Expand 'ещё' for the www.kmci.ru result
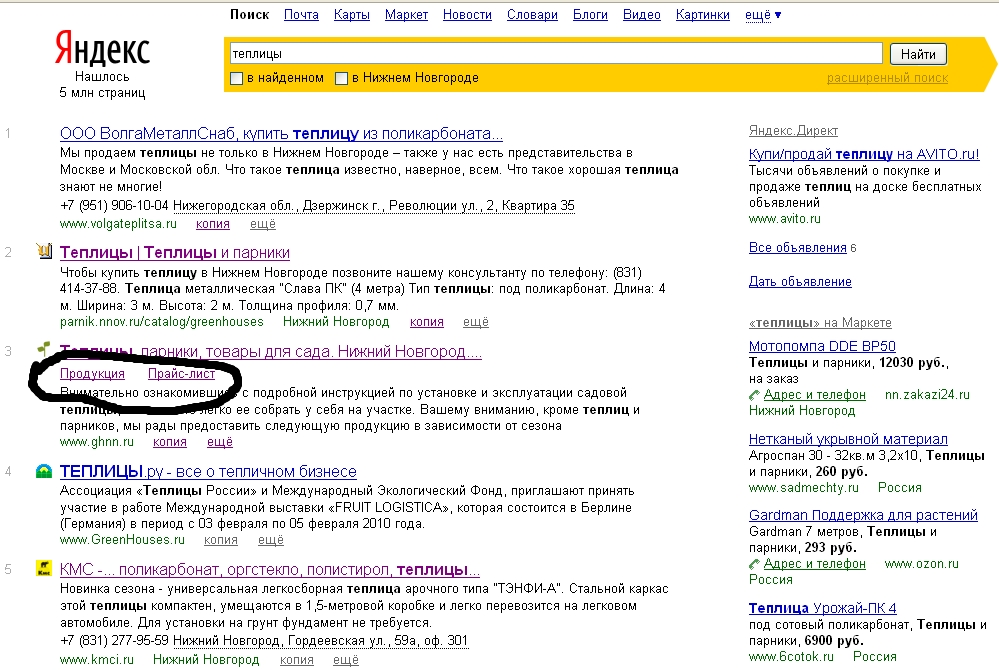Screen dimensions: 999x670 point(346,659)
